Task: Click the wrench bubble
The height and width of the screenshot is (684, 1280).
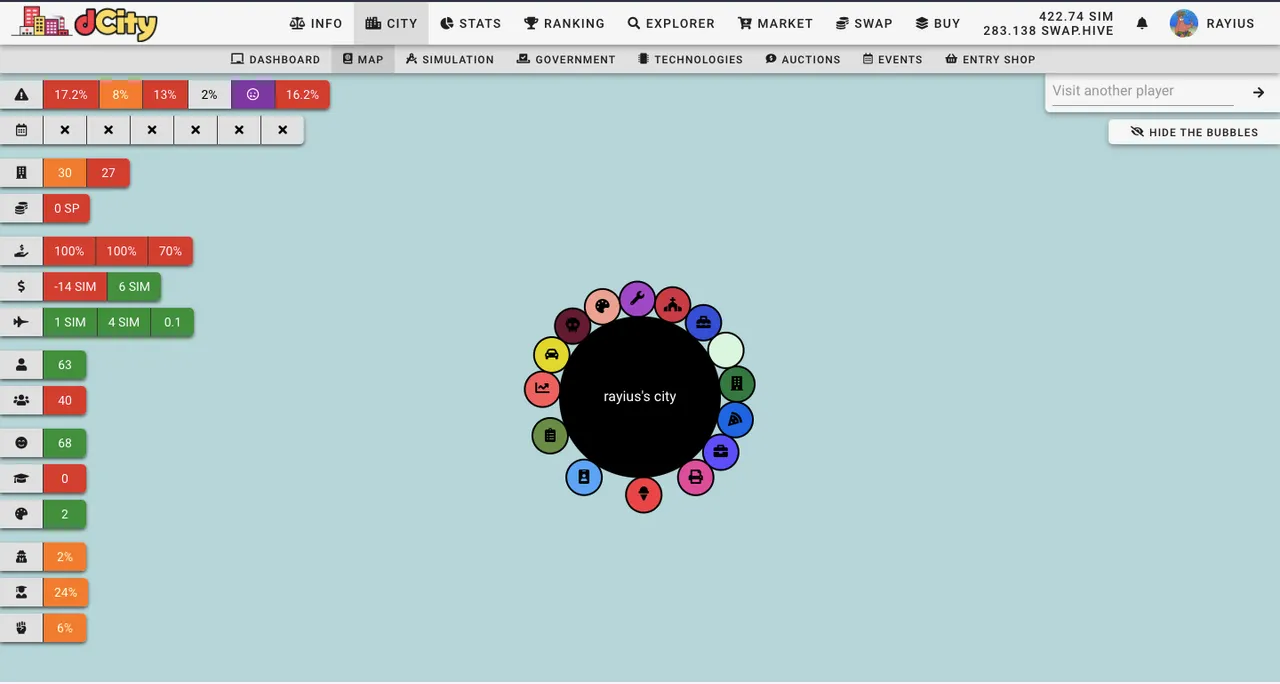Action: pos(637,299)
